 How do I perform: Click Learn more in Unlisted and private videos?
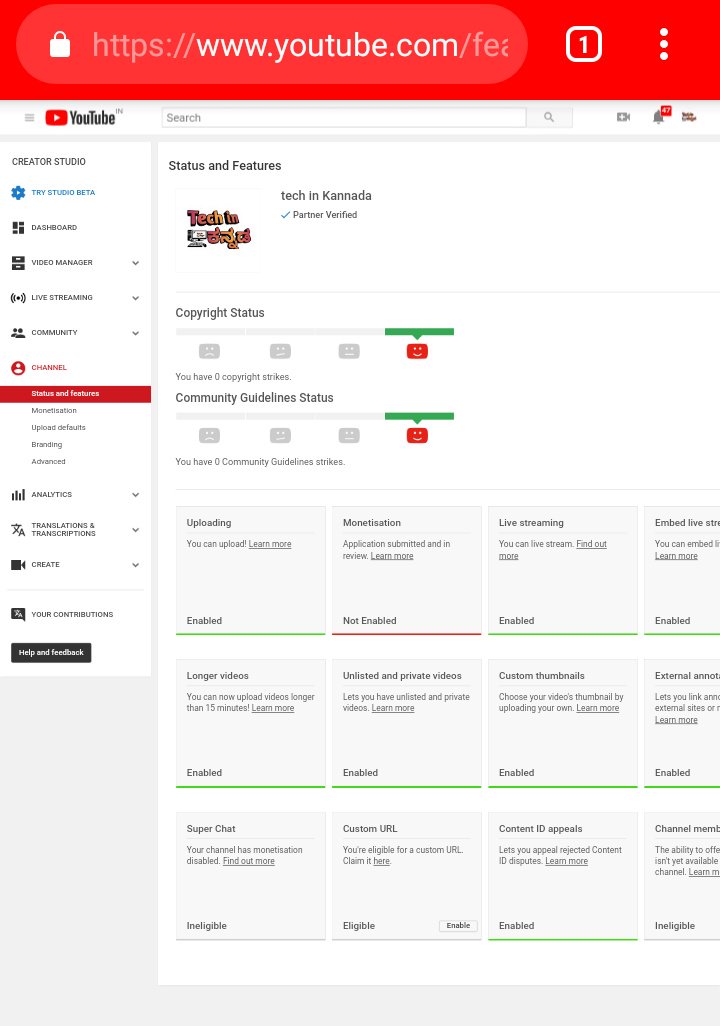point(393,709)
